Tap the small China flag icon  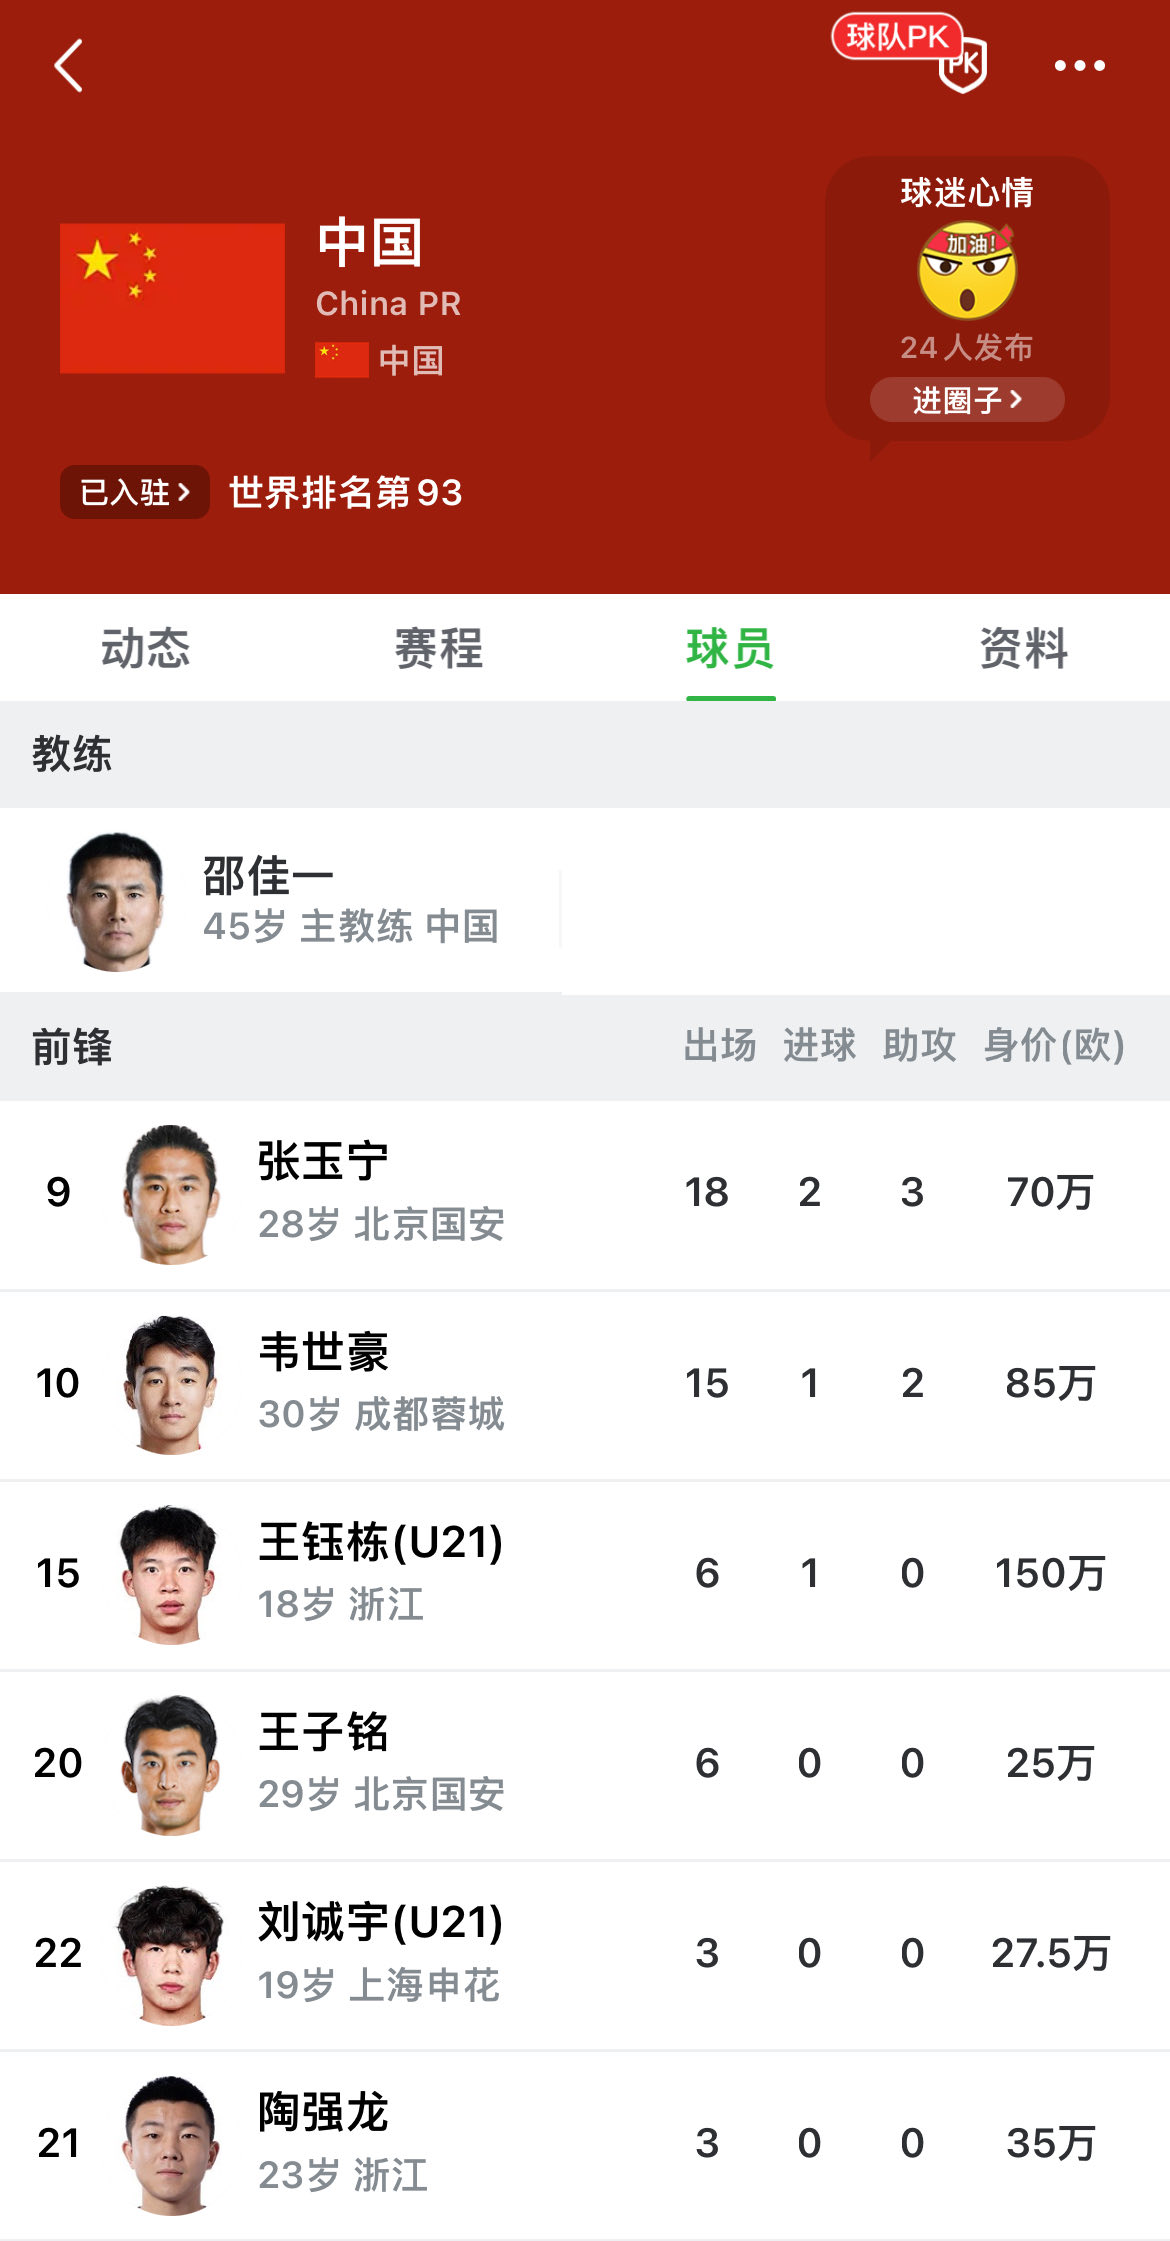coord(341,360)
